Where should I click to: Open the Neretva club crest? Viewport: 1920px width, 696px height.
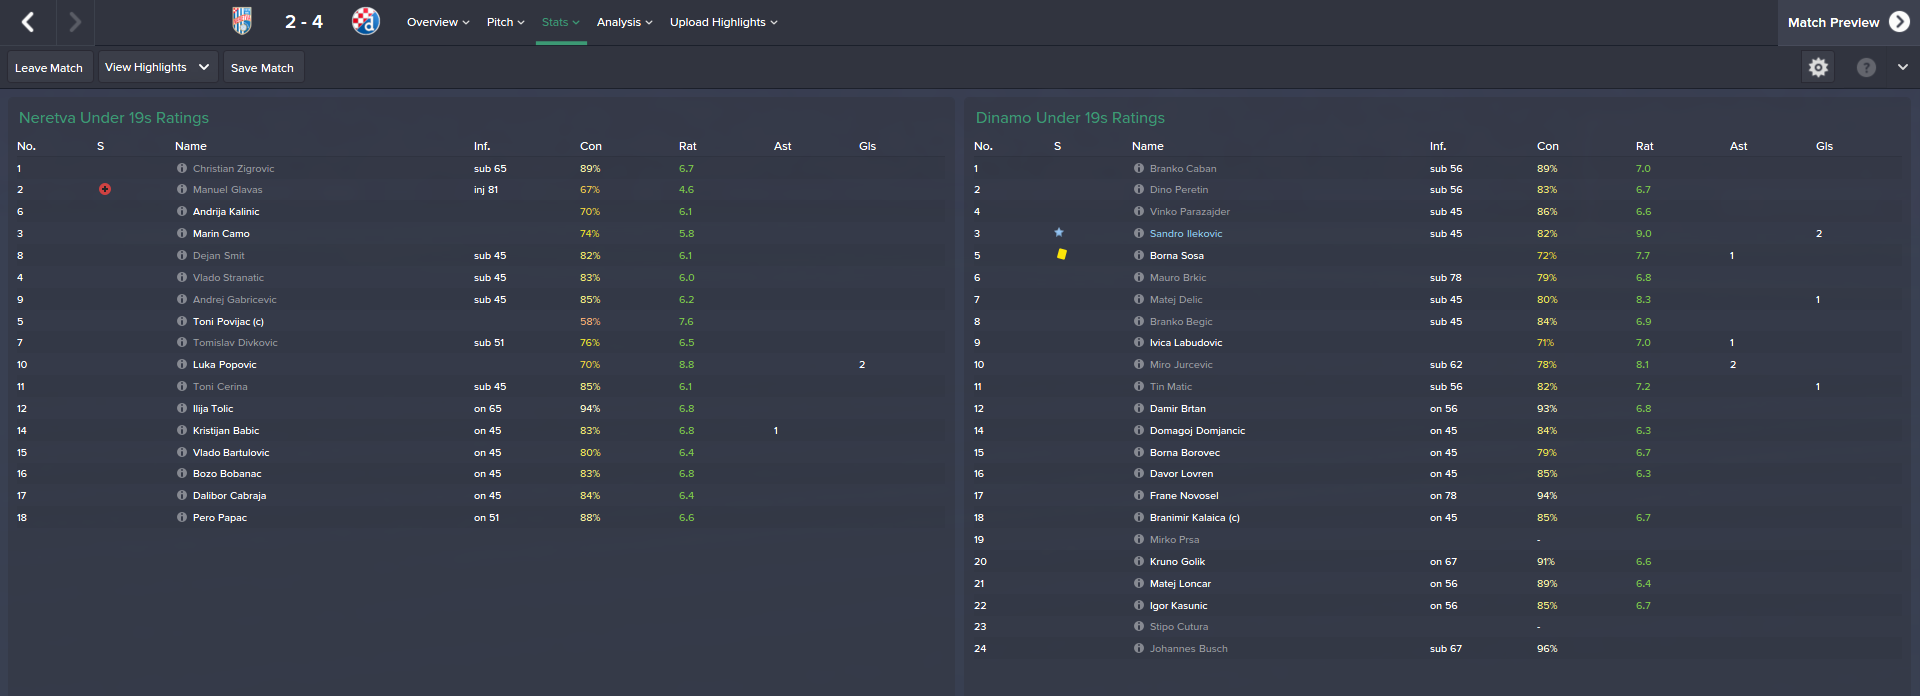pos(242,21)
